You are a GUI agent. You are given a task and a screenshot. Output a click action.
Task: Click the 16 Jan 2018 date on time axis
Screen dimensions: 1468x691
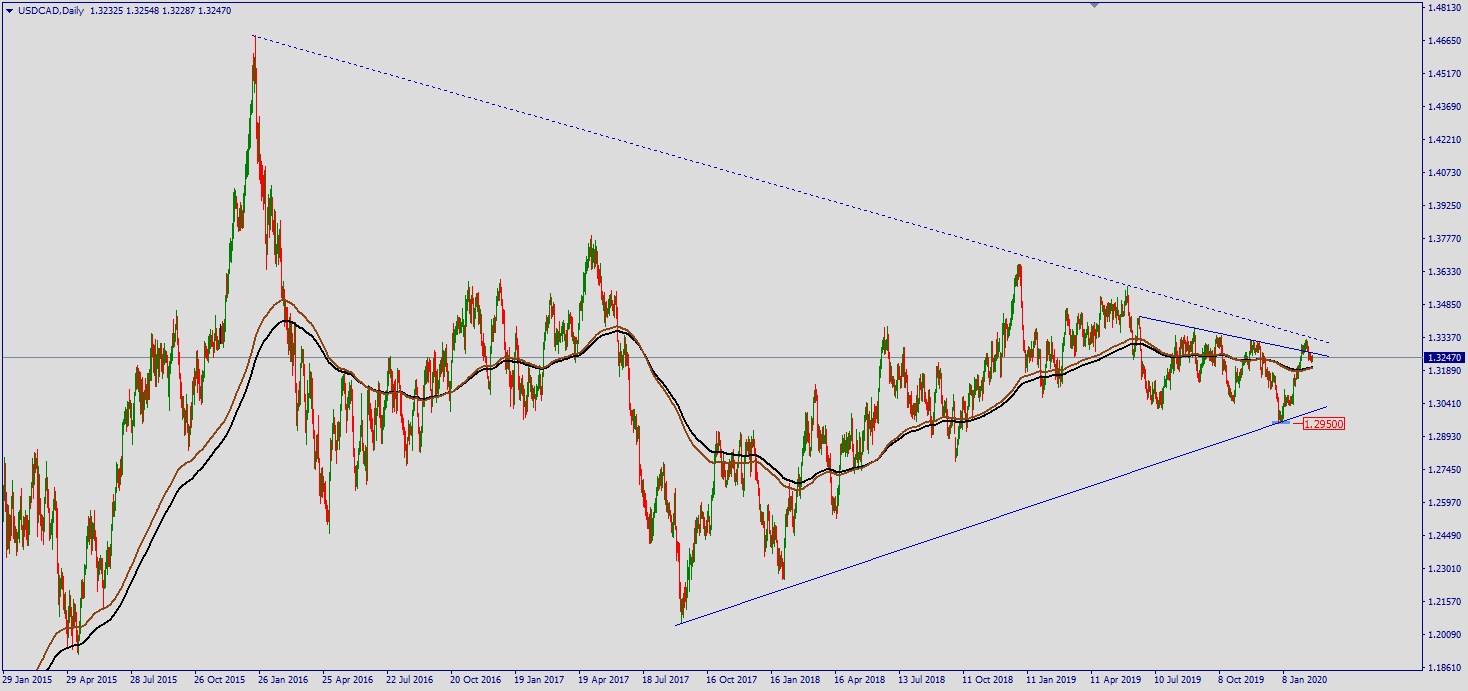(x=796, y=679)
